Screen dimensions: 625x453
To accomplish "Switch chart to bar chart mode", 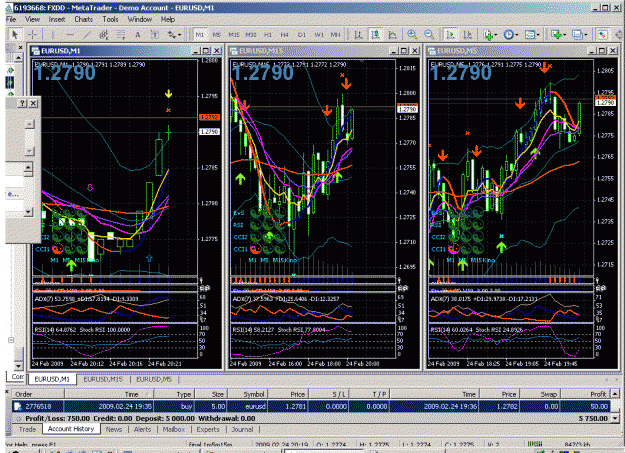I will pos(358,35).
